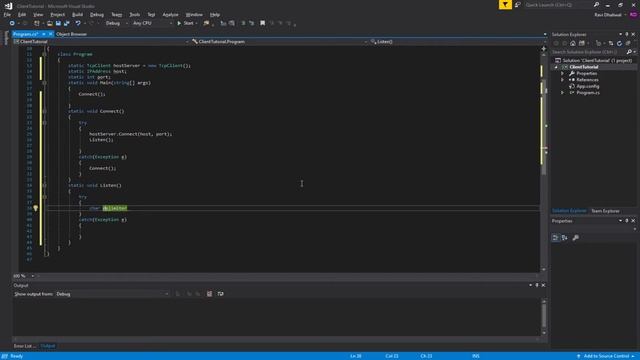Toggle bookmark icon in toolbar
The image size is (640, 360).
tap(262, 23)
